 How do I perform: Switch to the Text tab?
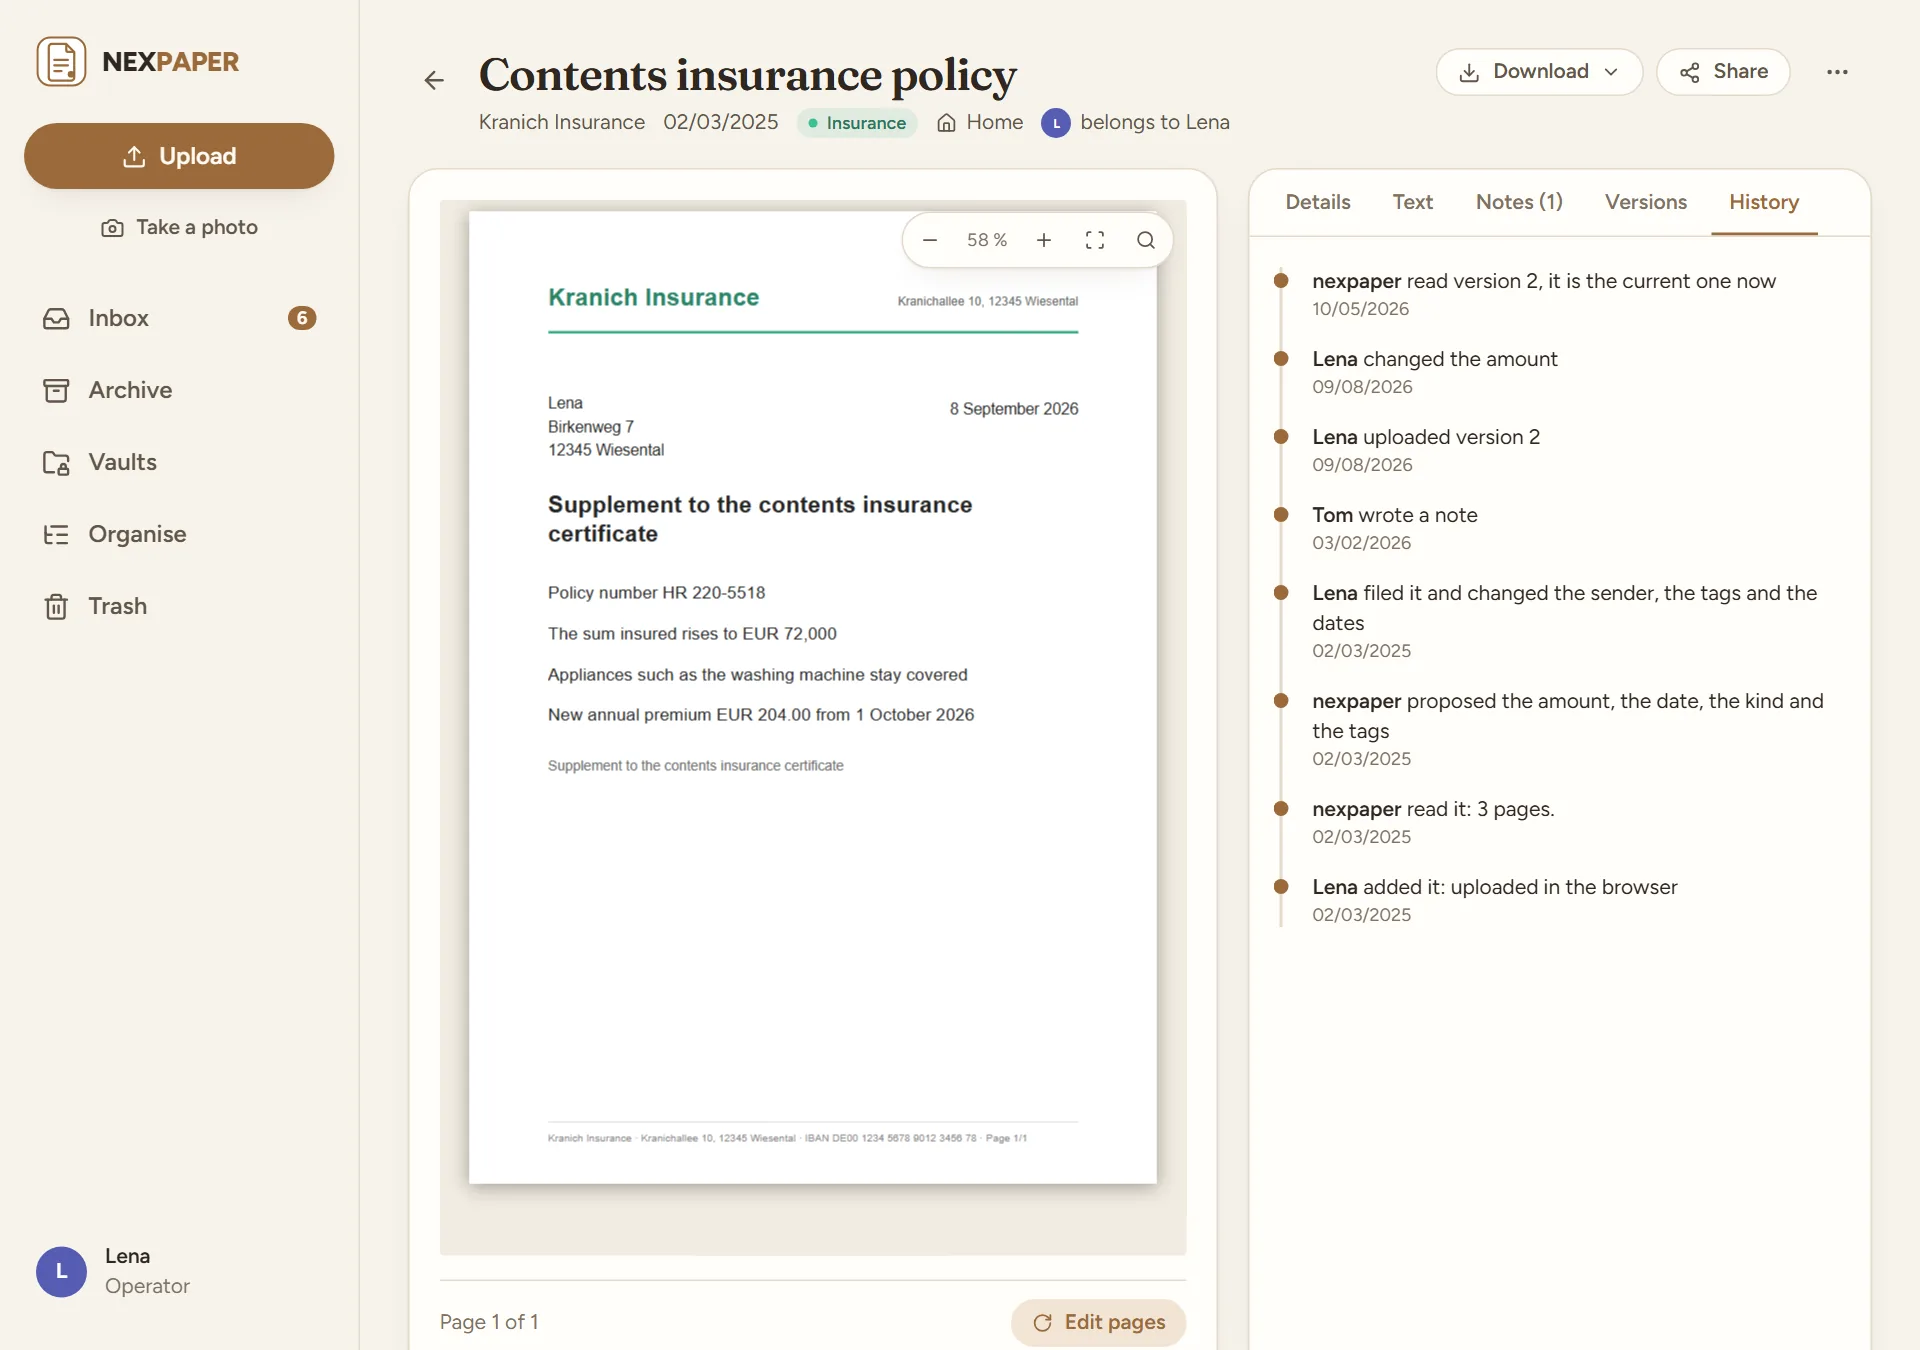1412,202
